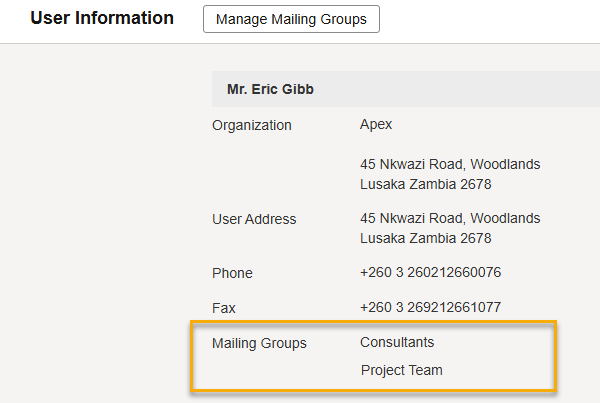The height and width of the screenshot is (403, 600).
Task: Select the Apex organization name
Action: pos(376,125)
